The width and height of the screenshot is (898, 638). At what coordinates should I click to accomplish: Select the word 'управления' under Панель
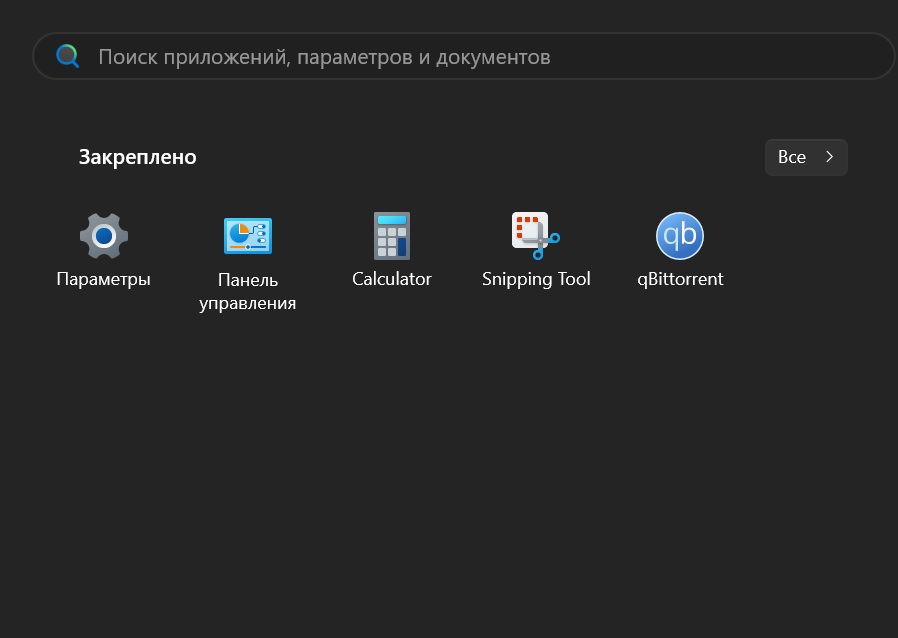coord(248,303)
